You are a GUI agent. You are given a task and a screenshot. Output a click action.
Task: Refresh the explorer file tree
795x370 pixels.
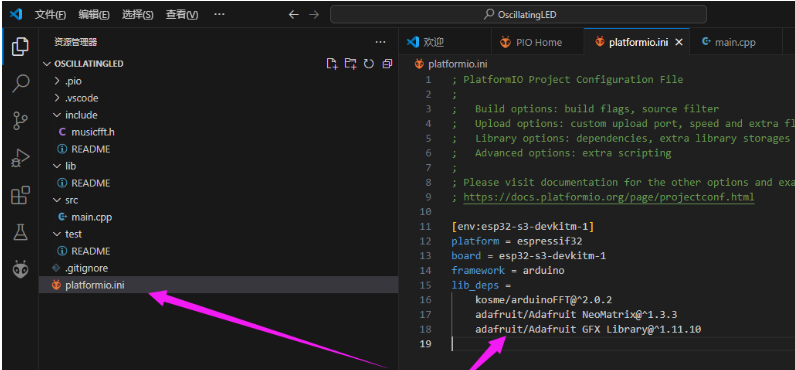coord(369,64)
